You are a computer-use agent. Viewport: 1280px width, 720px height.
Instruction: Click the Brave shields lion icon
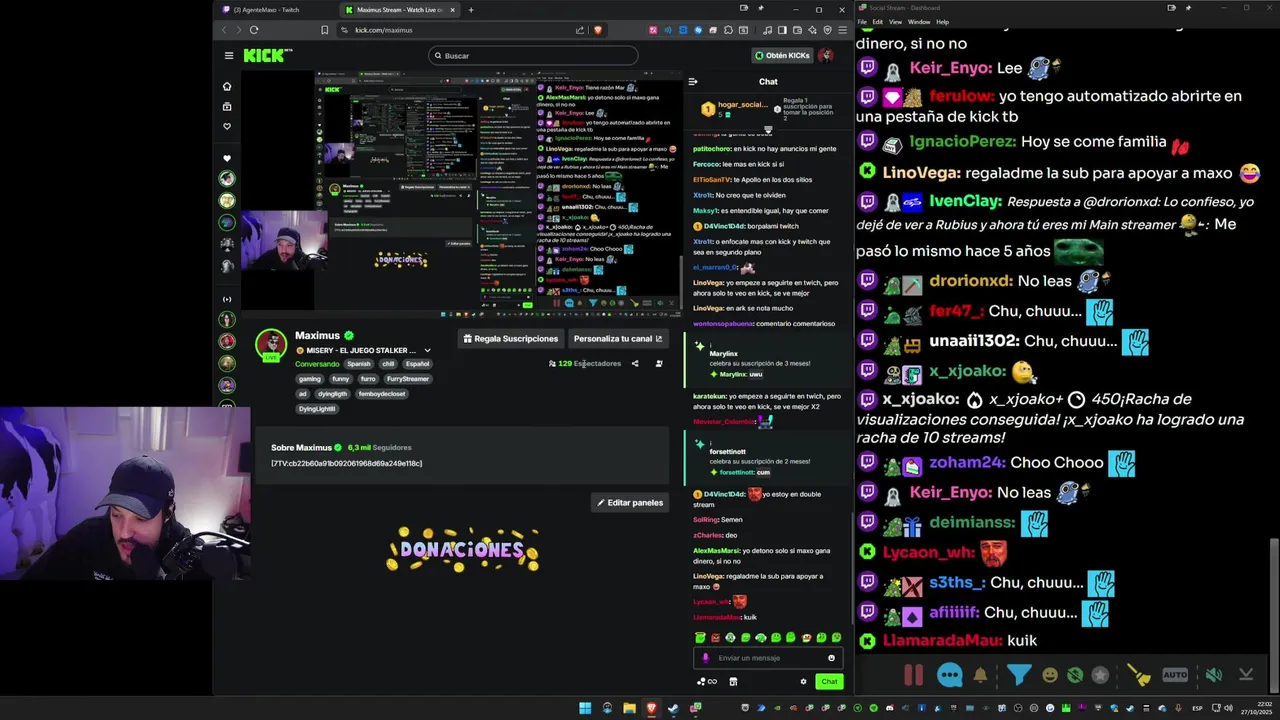coord(597,30)
